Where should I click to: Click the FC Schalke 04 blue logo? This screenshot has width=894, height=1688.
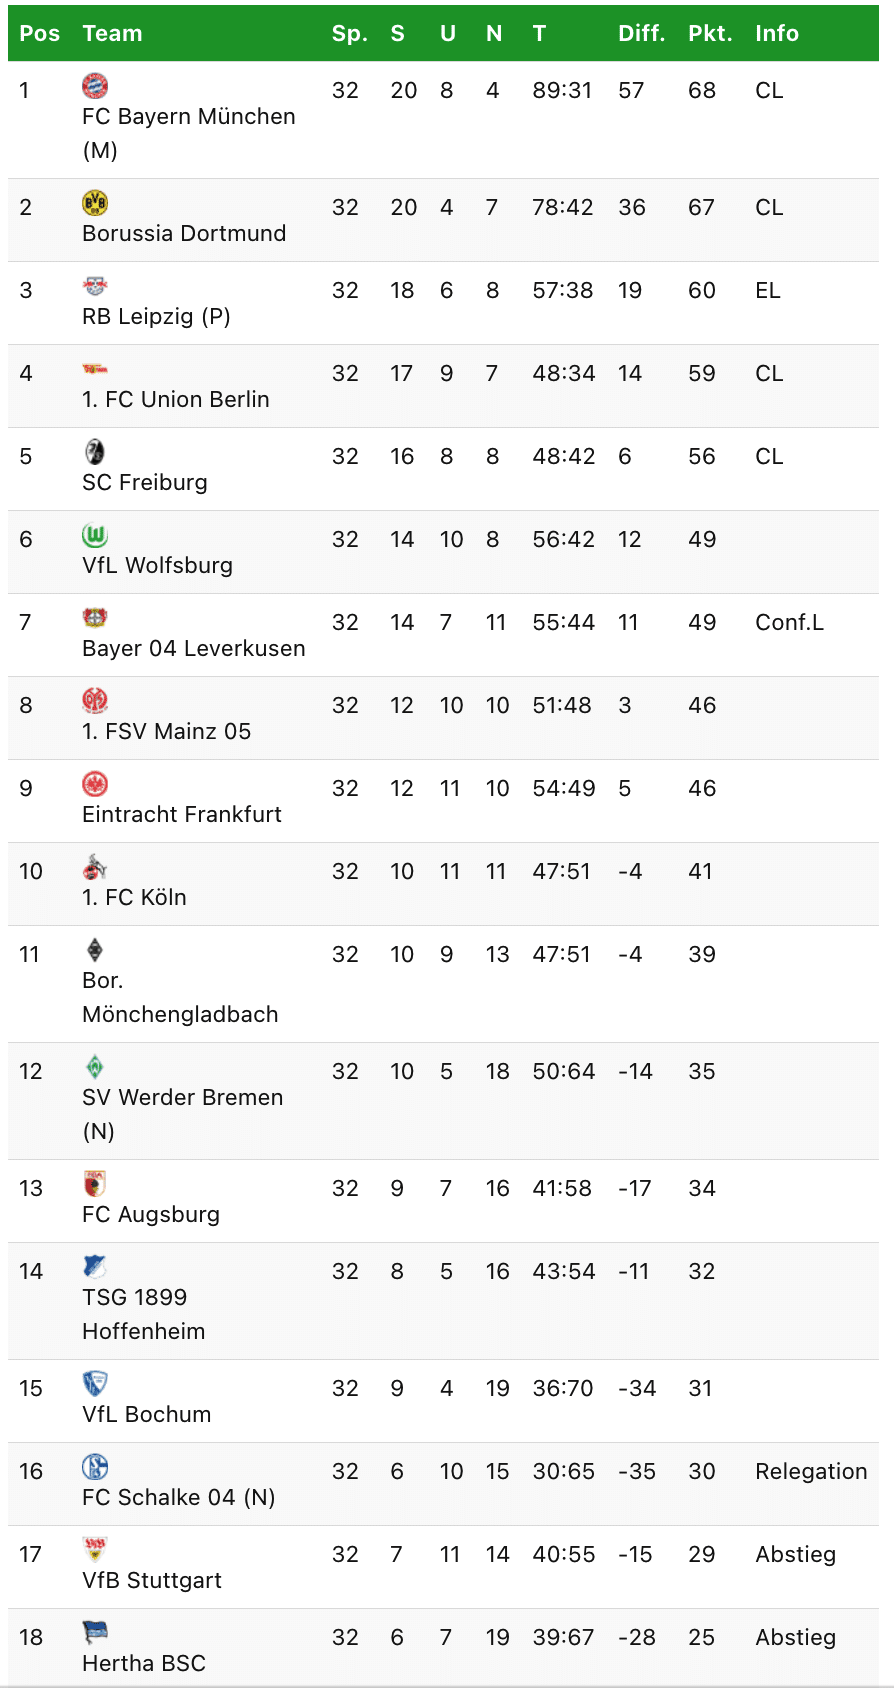click(x=95, y=1467)
